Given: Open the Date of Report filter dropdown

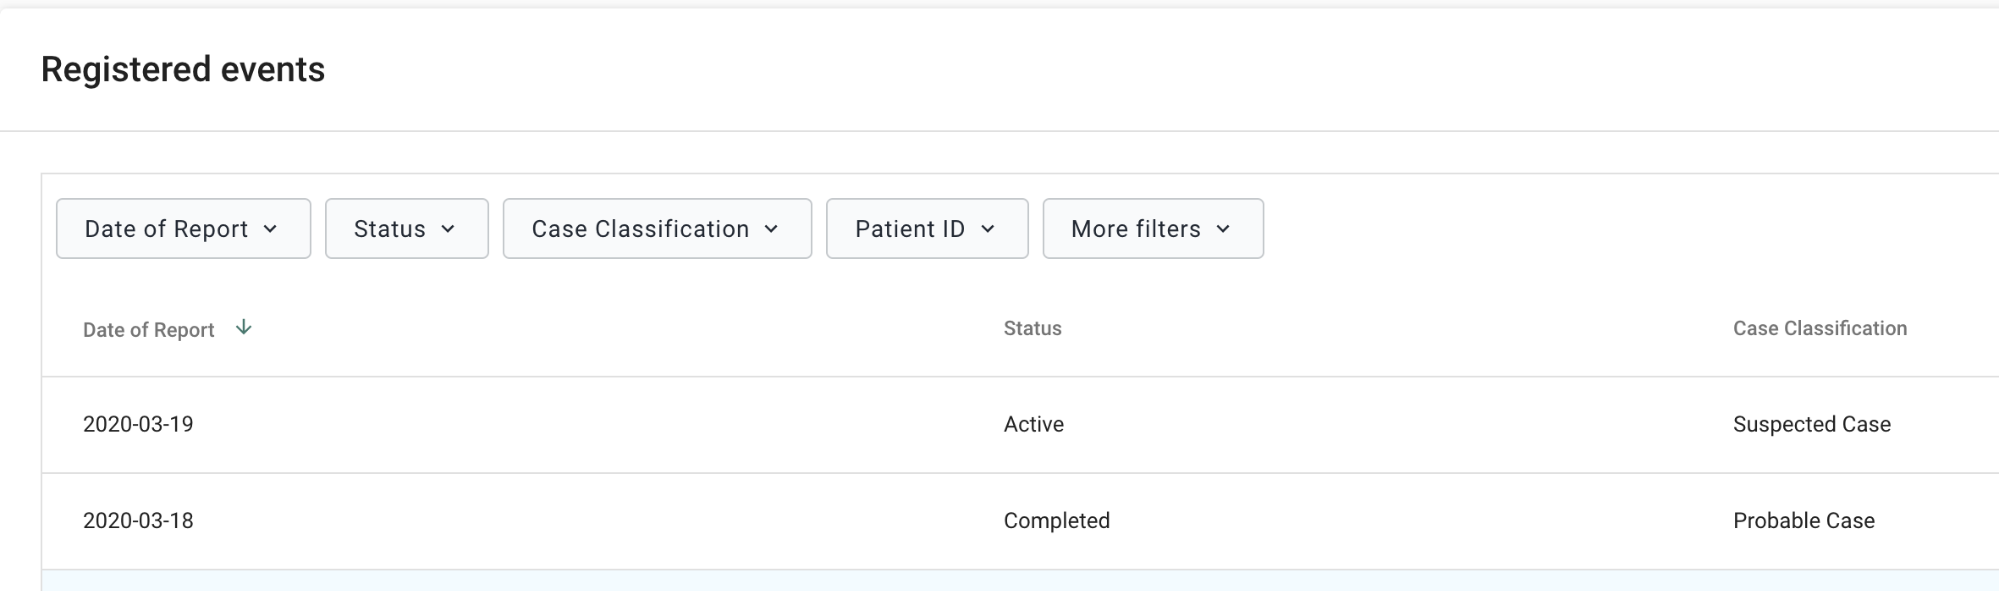Looking at the screenshot, I should click(184, 229).
